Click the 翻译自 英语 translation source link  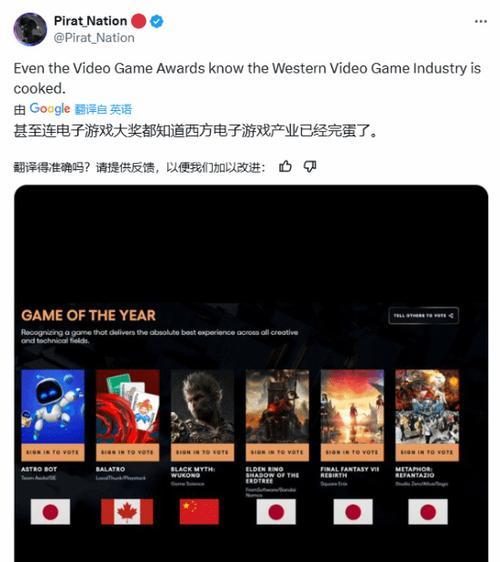click(x=103, y=109)
